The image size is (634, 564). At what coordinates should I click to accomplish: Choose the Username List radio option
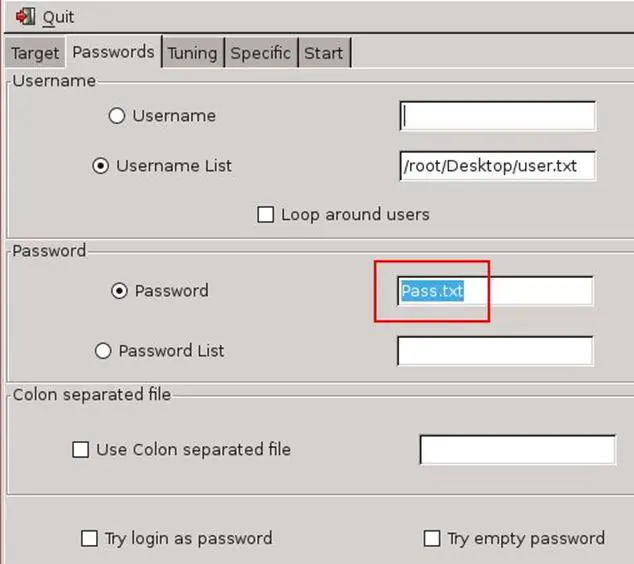pos(101,166)
